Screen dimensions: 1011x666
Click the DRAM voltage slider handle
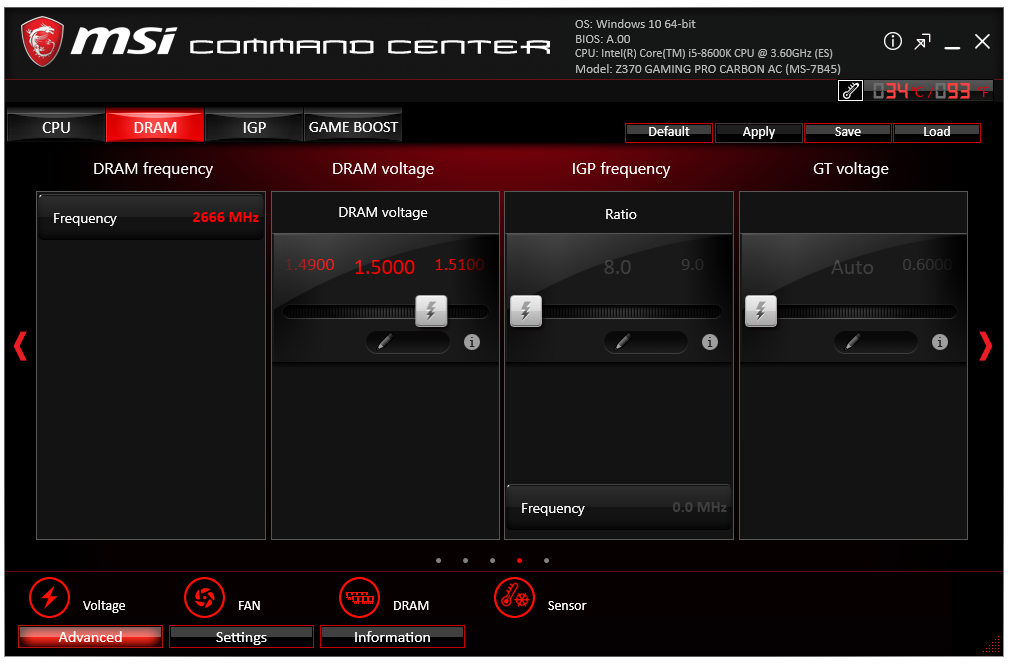pyautogui.click(x=431, y=311)
